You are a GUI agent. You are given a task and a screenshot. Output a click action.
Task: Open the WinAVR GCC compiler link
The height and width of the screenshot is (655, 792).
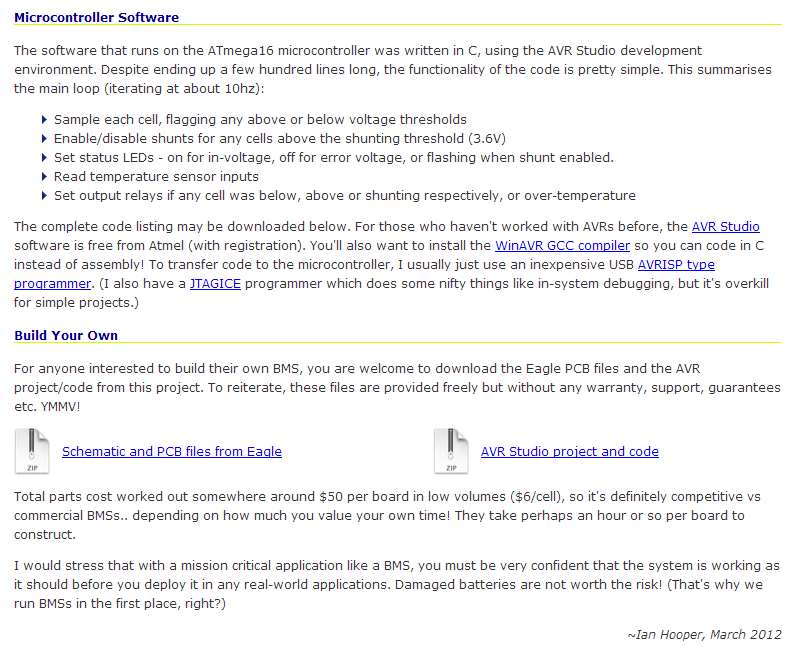[562, 246]
